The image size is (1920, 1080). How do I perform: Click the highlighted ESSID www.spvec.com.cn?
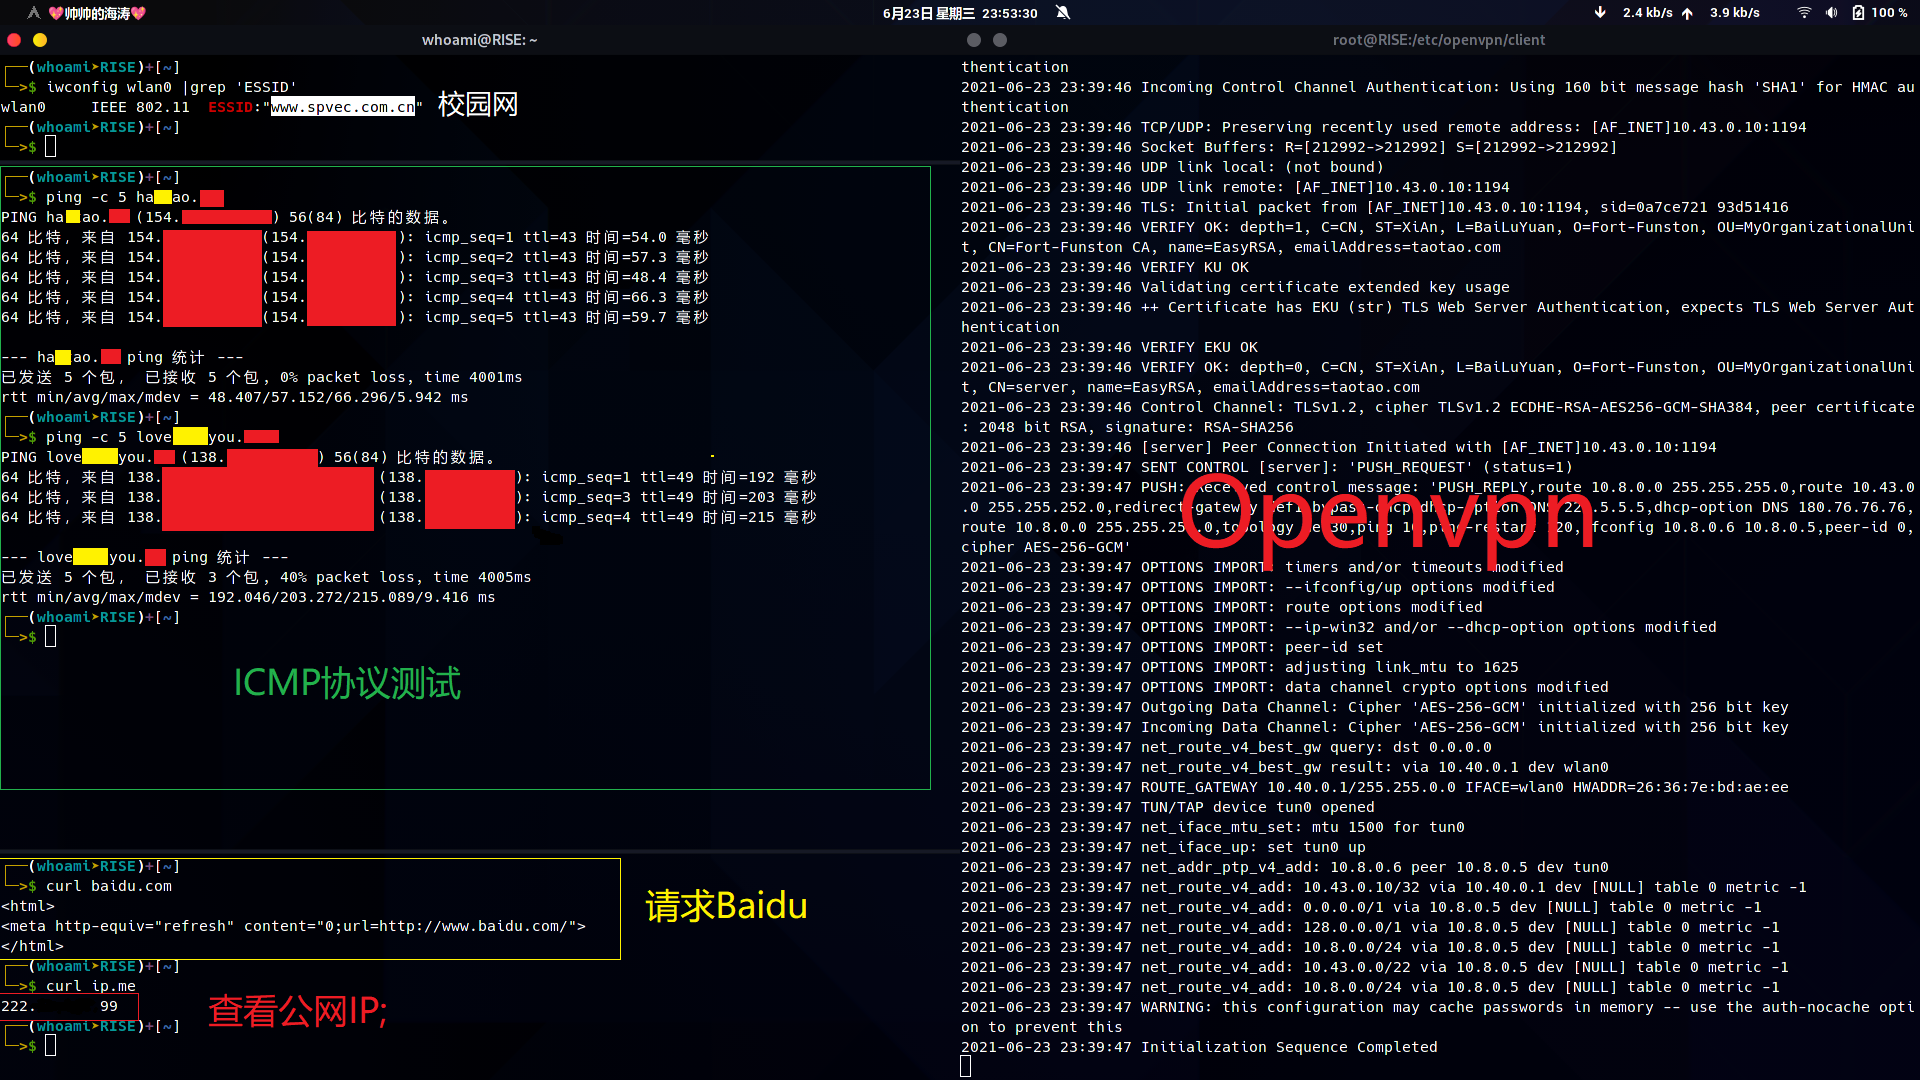tap(342, 106)
